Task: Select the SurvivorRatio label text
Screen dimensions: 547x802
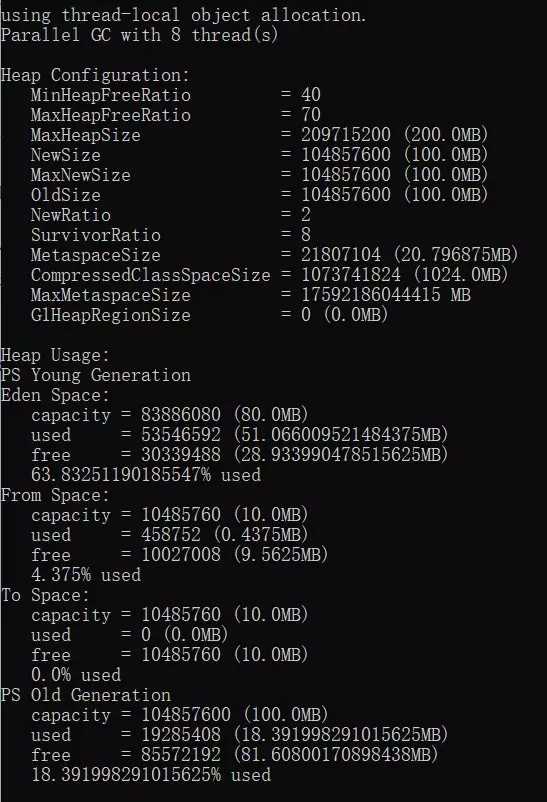Action: click(96, 235)
